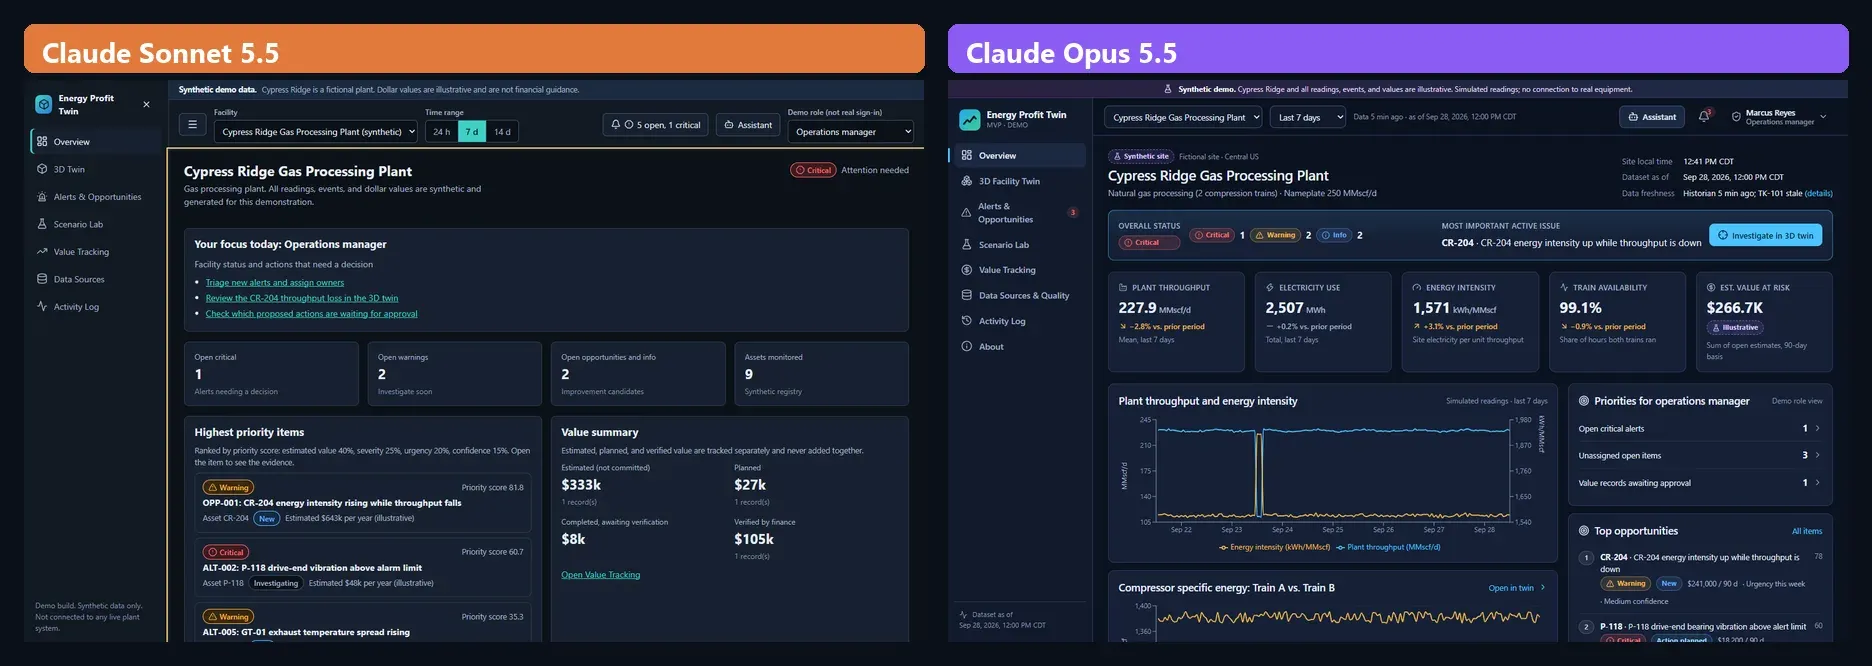Screen dimensions: 1872x666
Task: Open Data Sources database icon in Sonnet sidebar
Action: click(x=42, y=279)
